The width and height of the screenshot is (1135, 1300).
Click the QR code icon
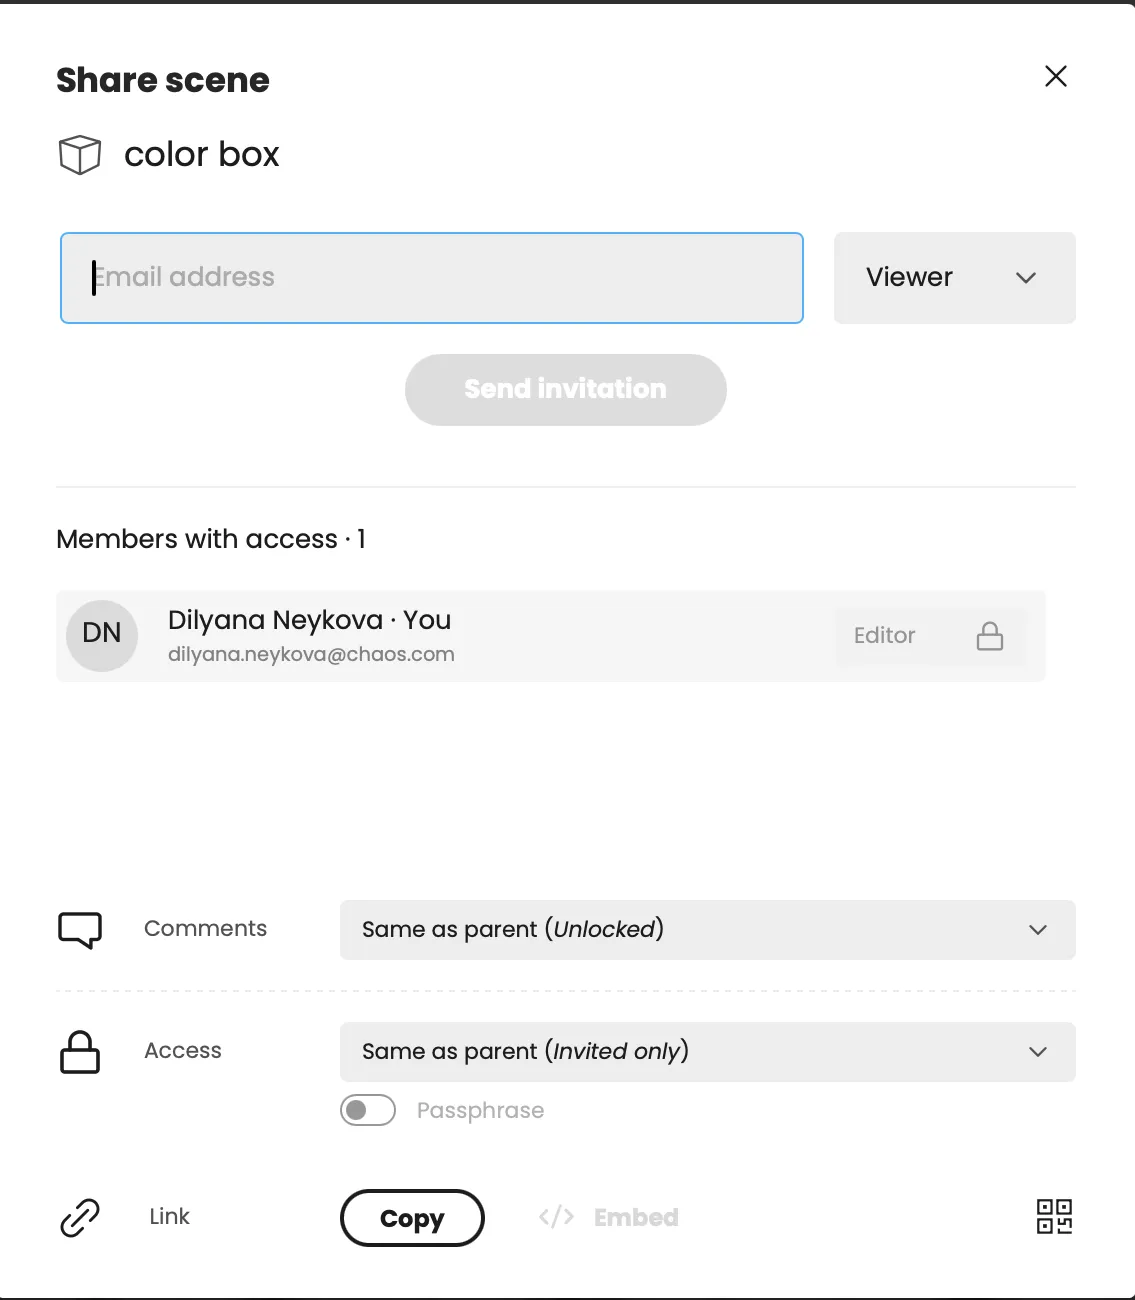point(1054,1217)
